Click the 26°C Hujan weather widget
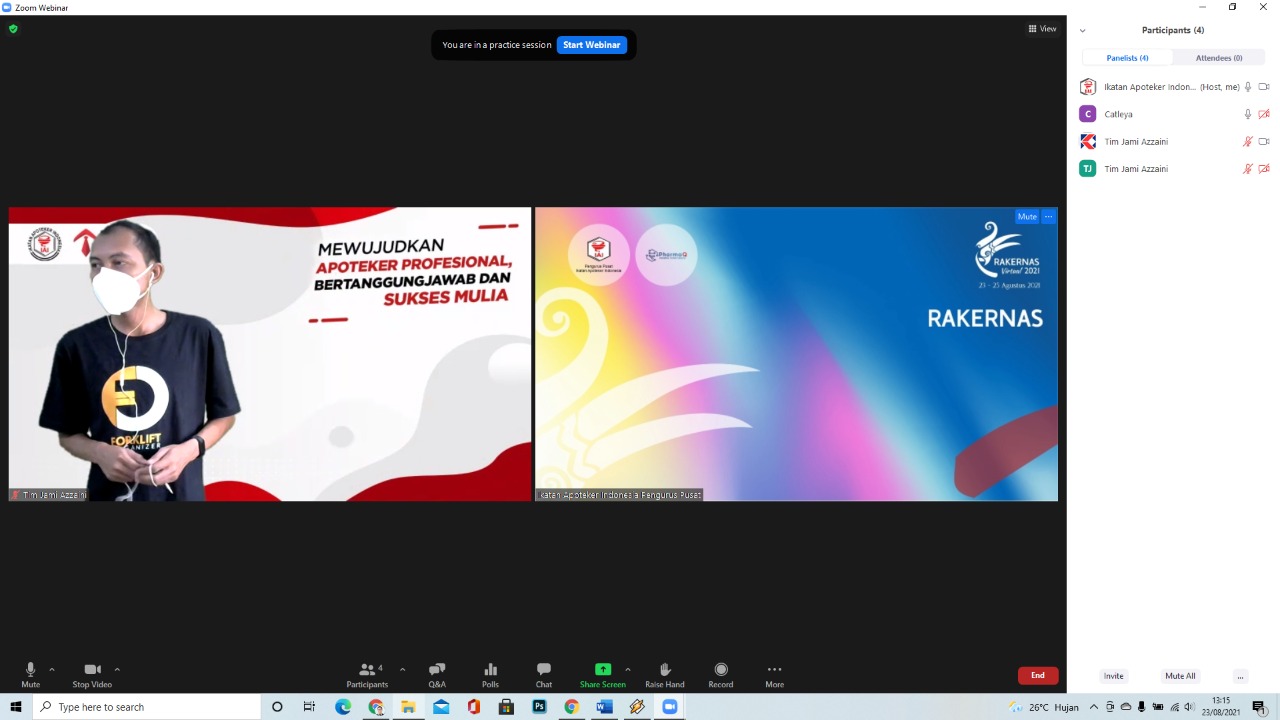 (1044, 707)
